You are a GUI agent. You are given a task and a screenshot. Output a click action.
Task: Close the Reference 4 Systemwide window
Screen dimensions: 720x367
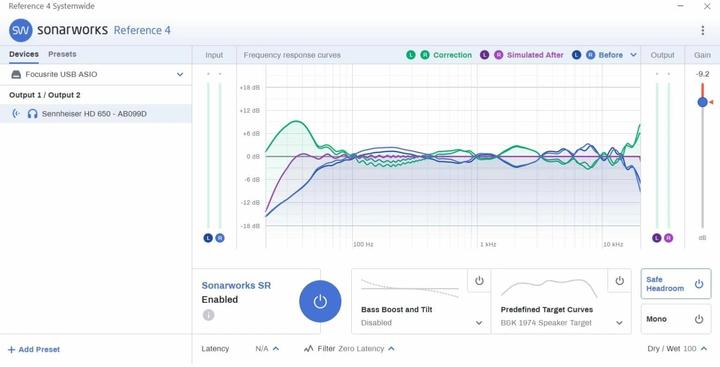click(707, 6)
